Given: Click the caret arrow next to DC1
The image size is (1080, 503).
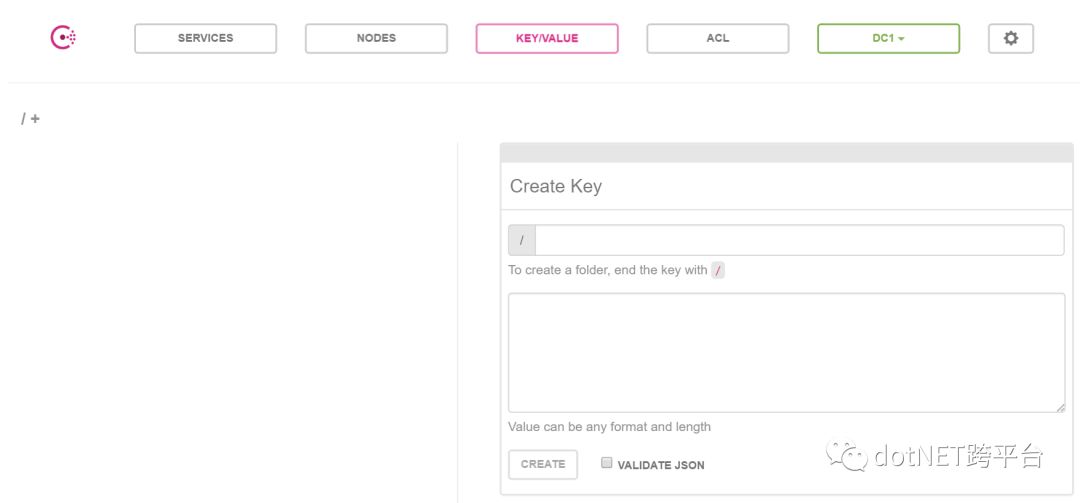Looking at the screenshot, I should (901, 39).
